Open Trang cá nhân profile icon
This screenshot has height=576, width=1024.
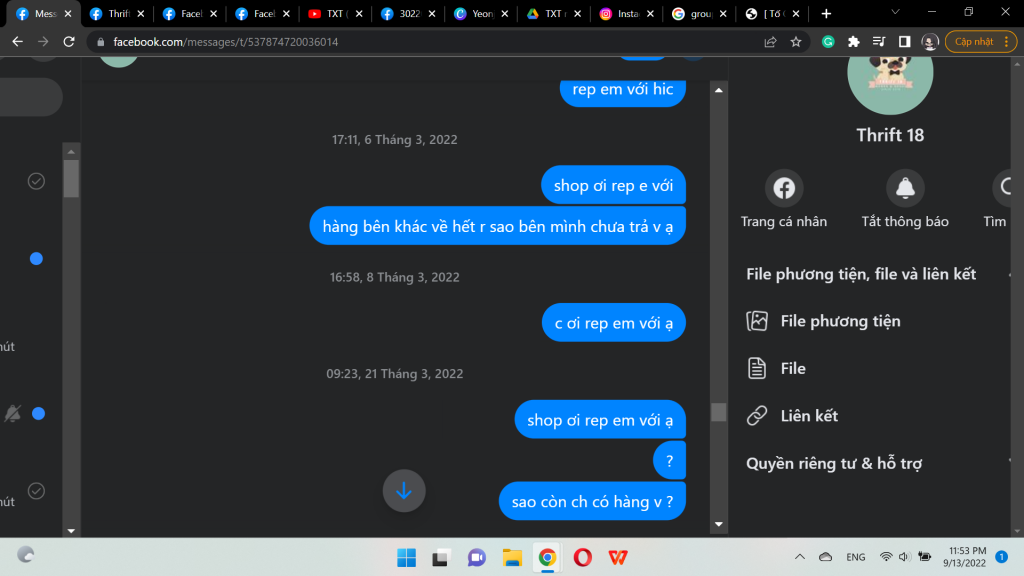pyautogui.click(x=784, y=188)
